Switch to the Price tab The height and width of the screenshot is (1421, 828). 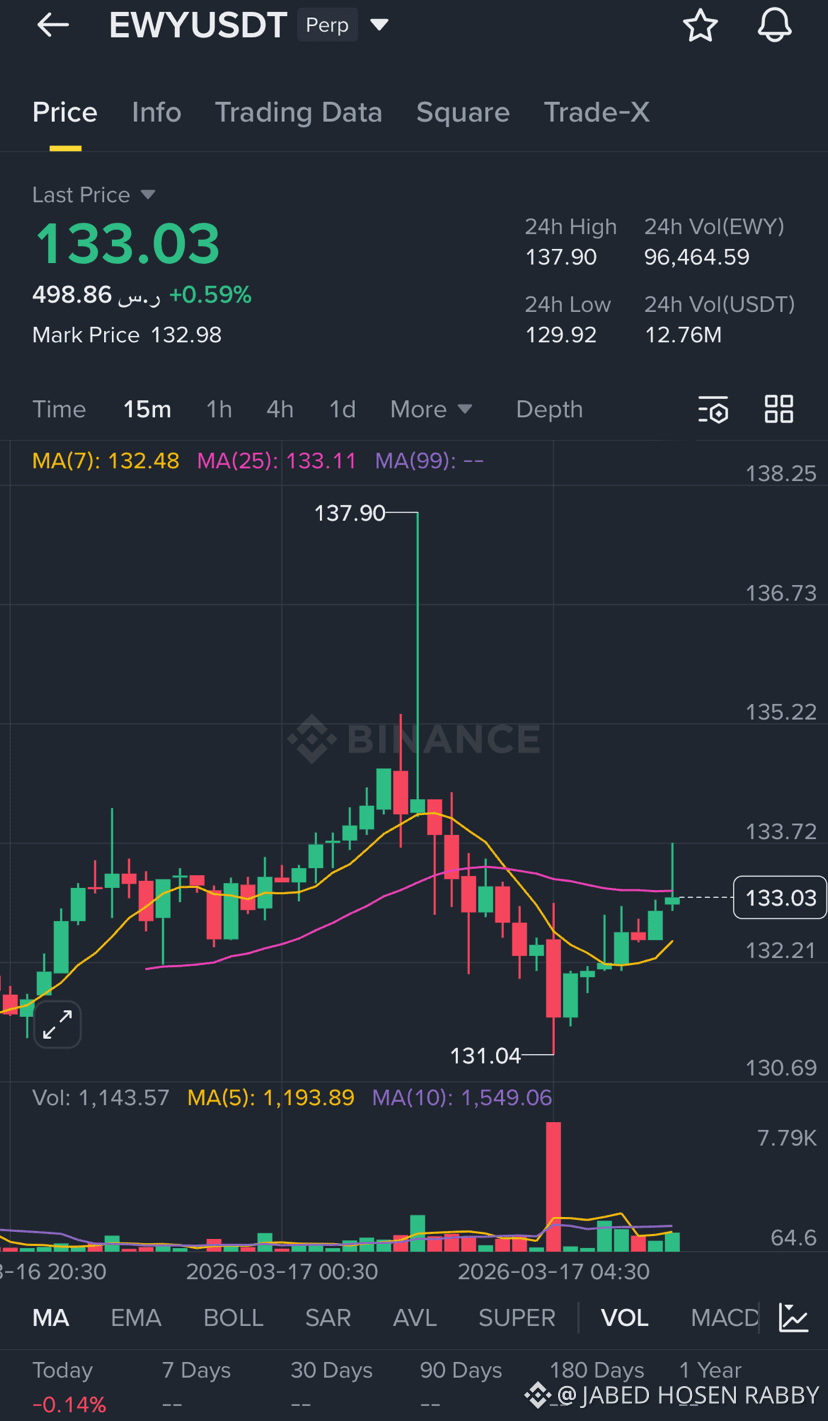click(x=65, y=112)
